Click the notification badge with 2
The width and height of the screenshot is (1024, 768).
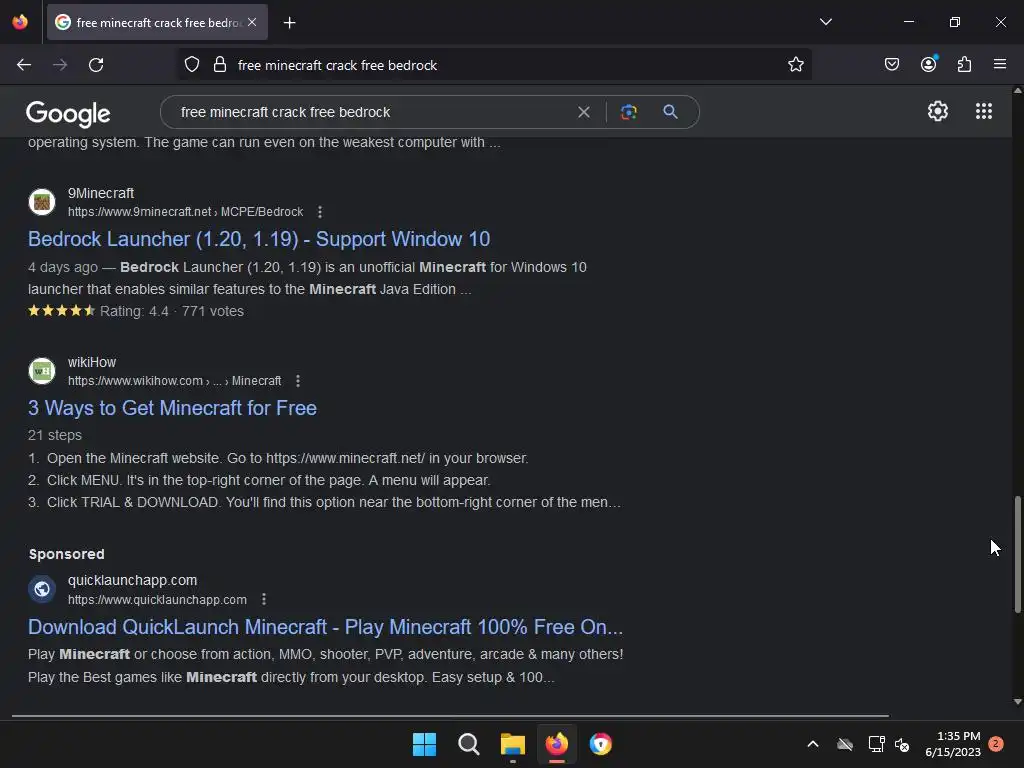coord(996,744)
